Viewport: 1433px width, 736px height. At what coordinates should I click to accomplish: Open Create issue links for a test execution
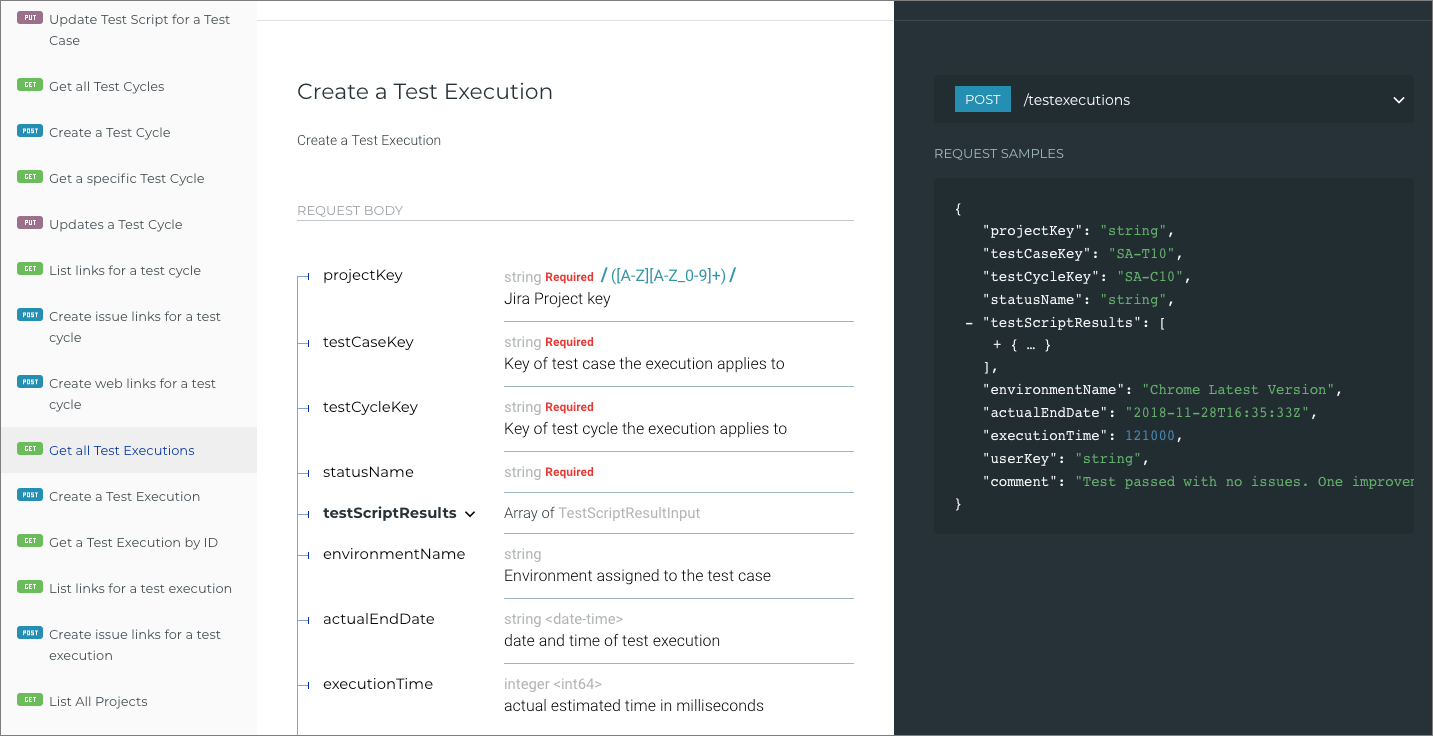pos(134,645)
